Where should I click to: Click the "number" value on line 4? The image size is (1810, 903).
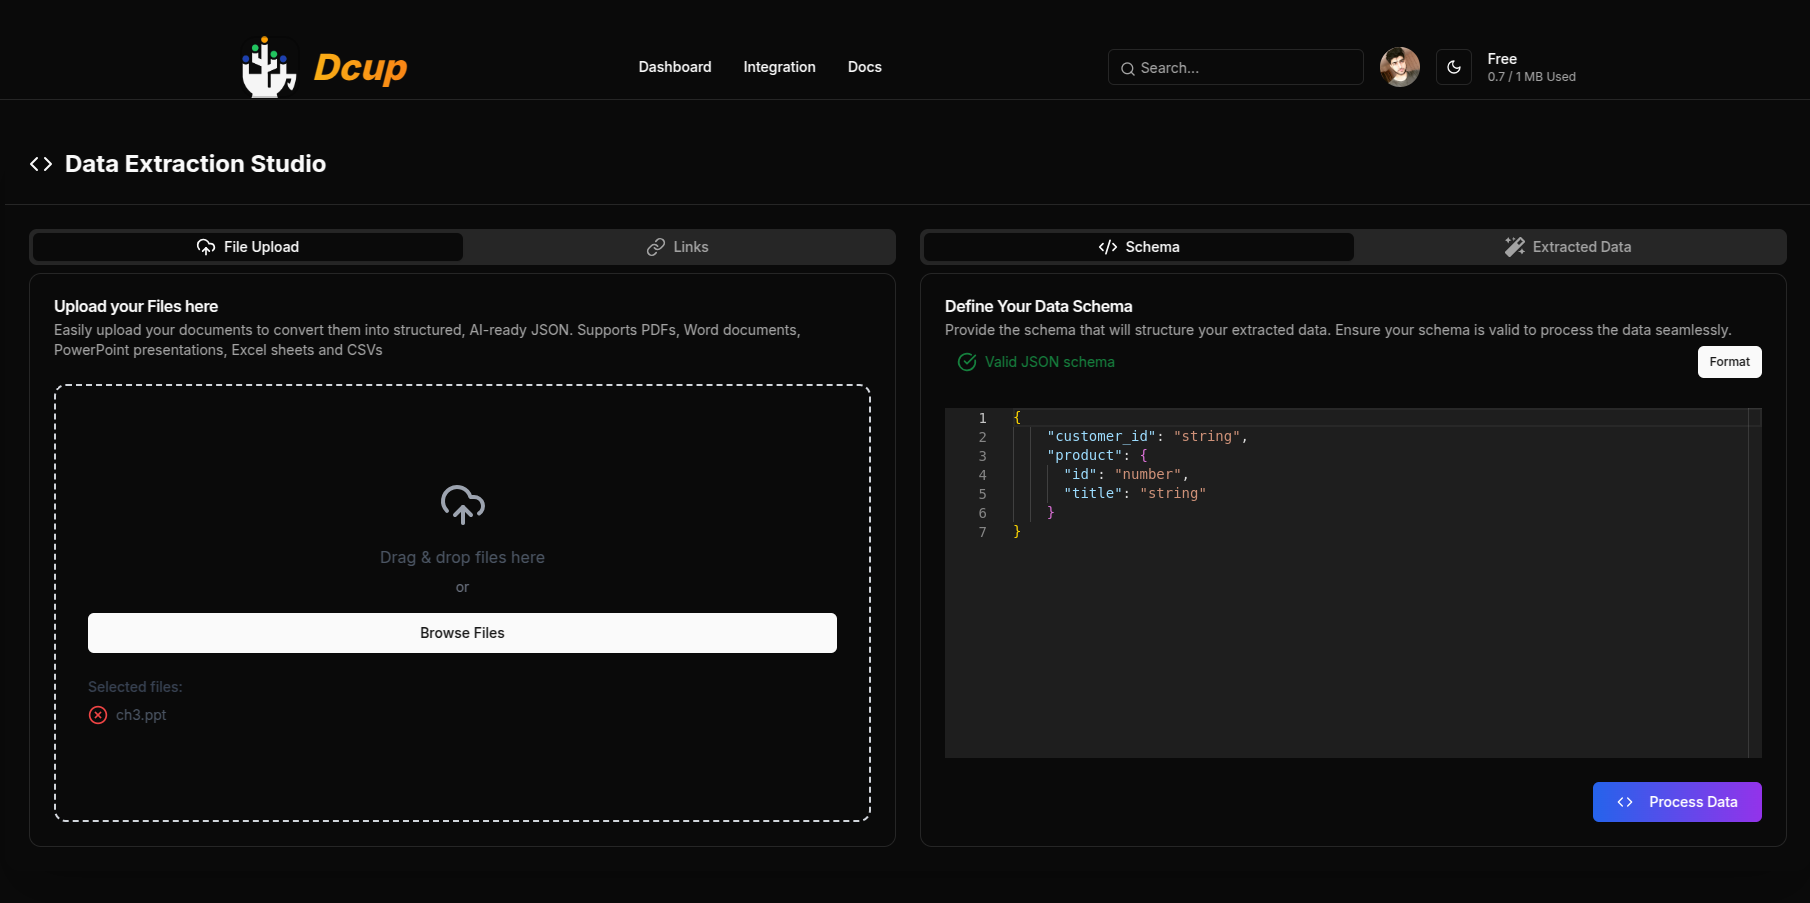1148,474
